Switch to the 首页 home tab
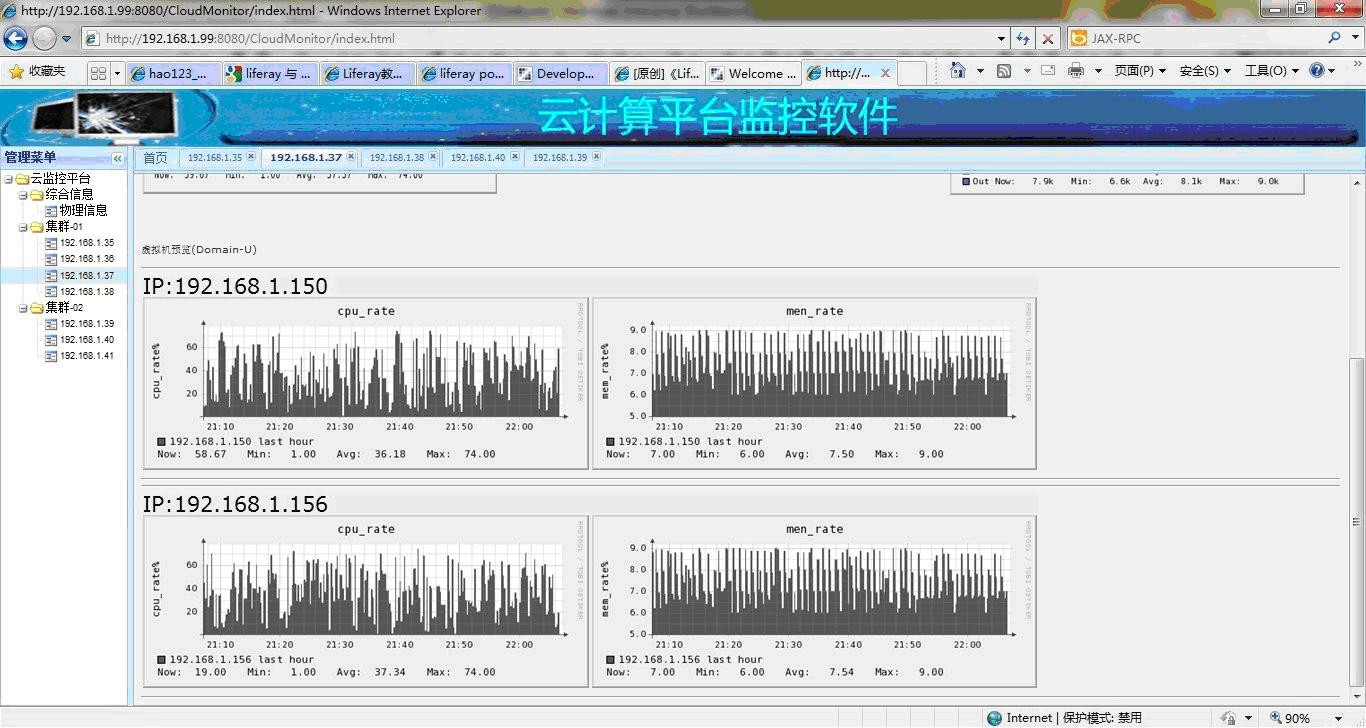 [x=155, y=158]
